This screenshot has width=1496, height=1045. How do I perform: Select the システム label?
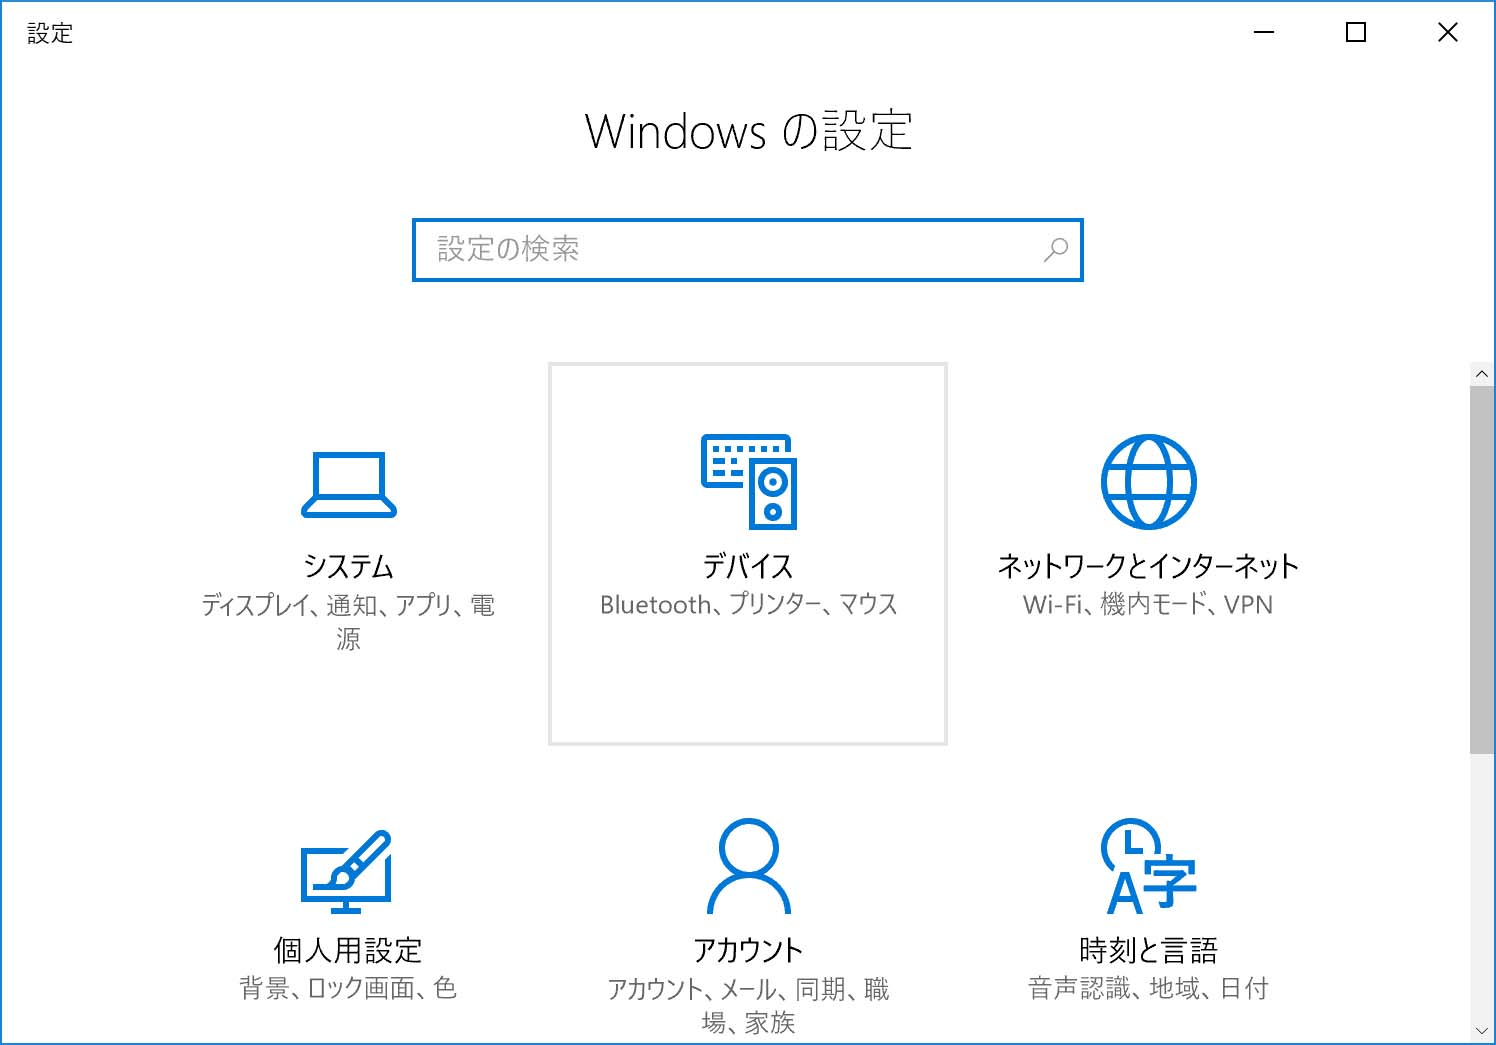[348, 566]
